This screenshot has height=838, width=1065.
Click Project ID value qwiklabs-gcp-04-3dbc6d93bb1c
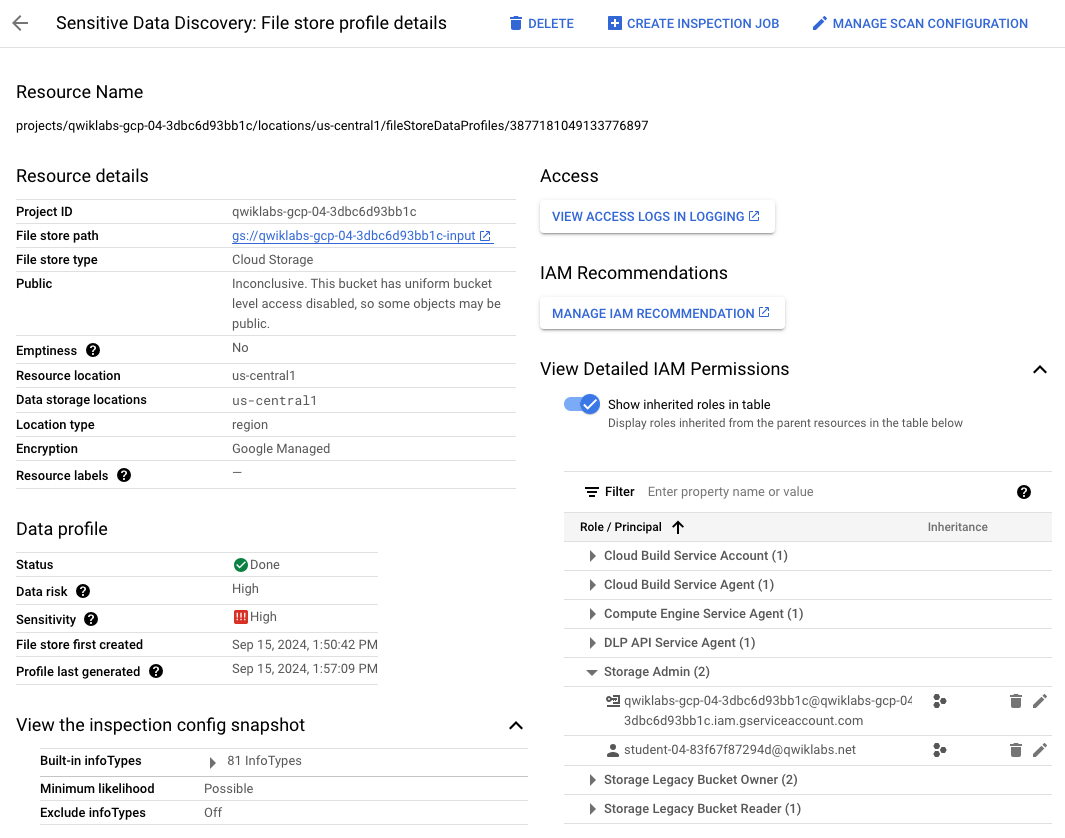point(324,212)
